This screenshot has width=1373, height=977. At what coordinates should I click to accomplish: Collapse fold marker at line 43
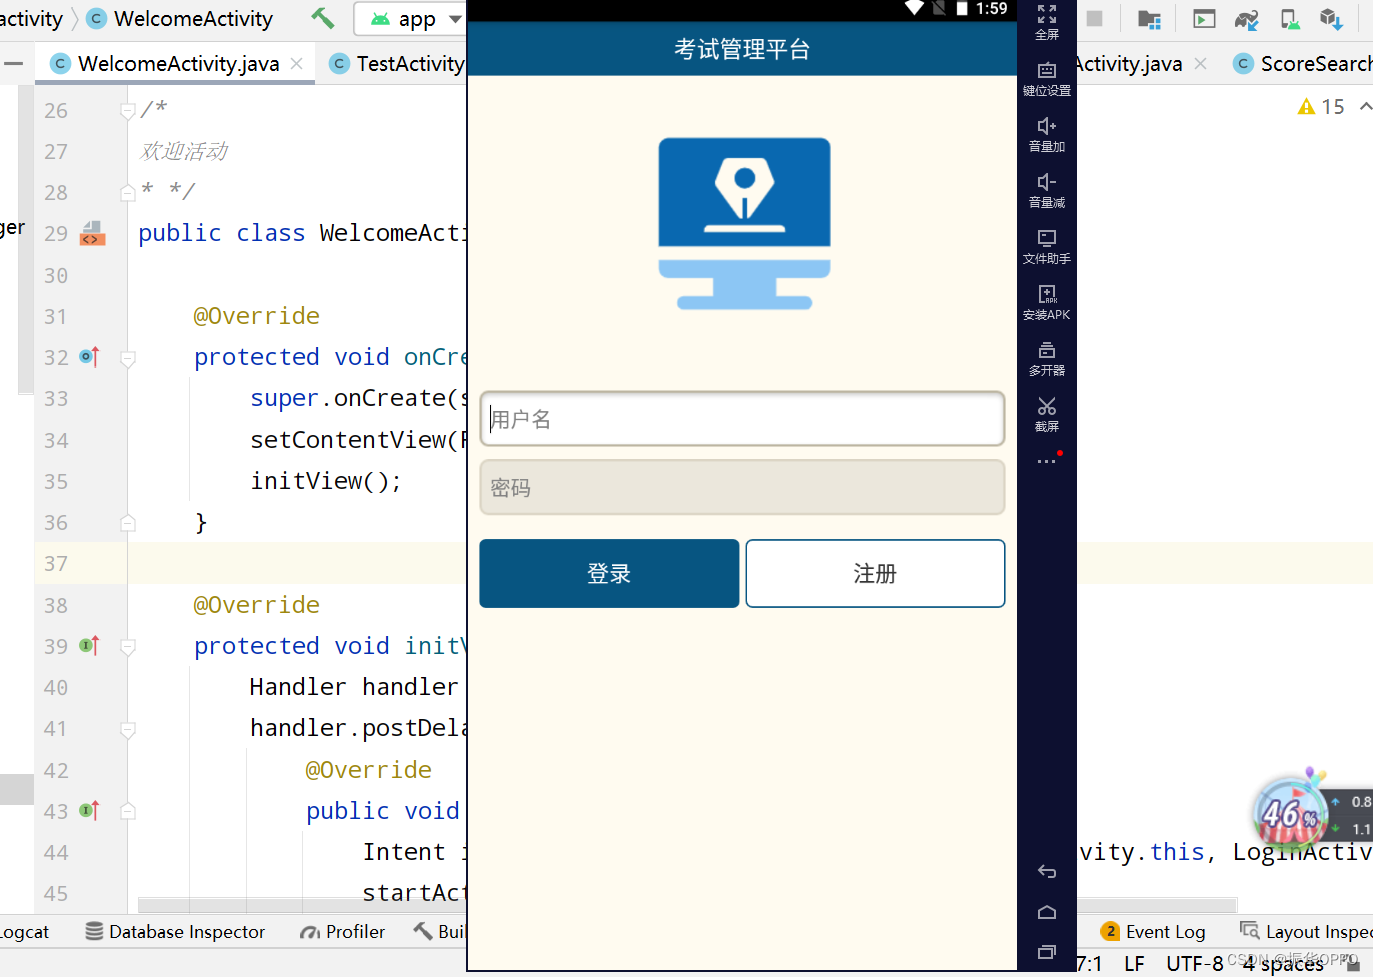(x=128, y=812)
